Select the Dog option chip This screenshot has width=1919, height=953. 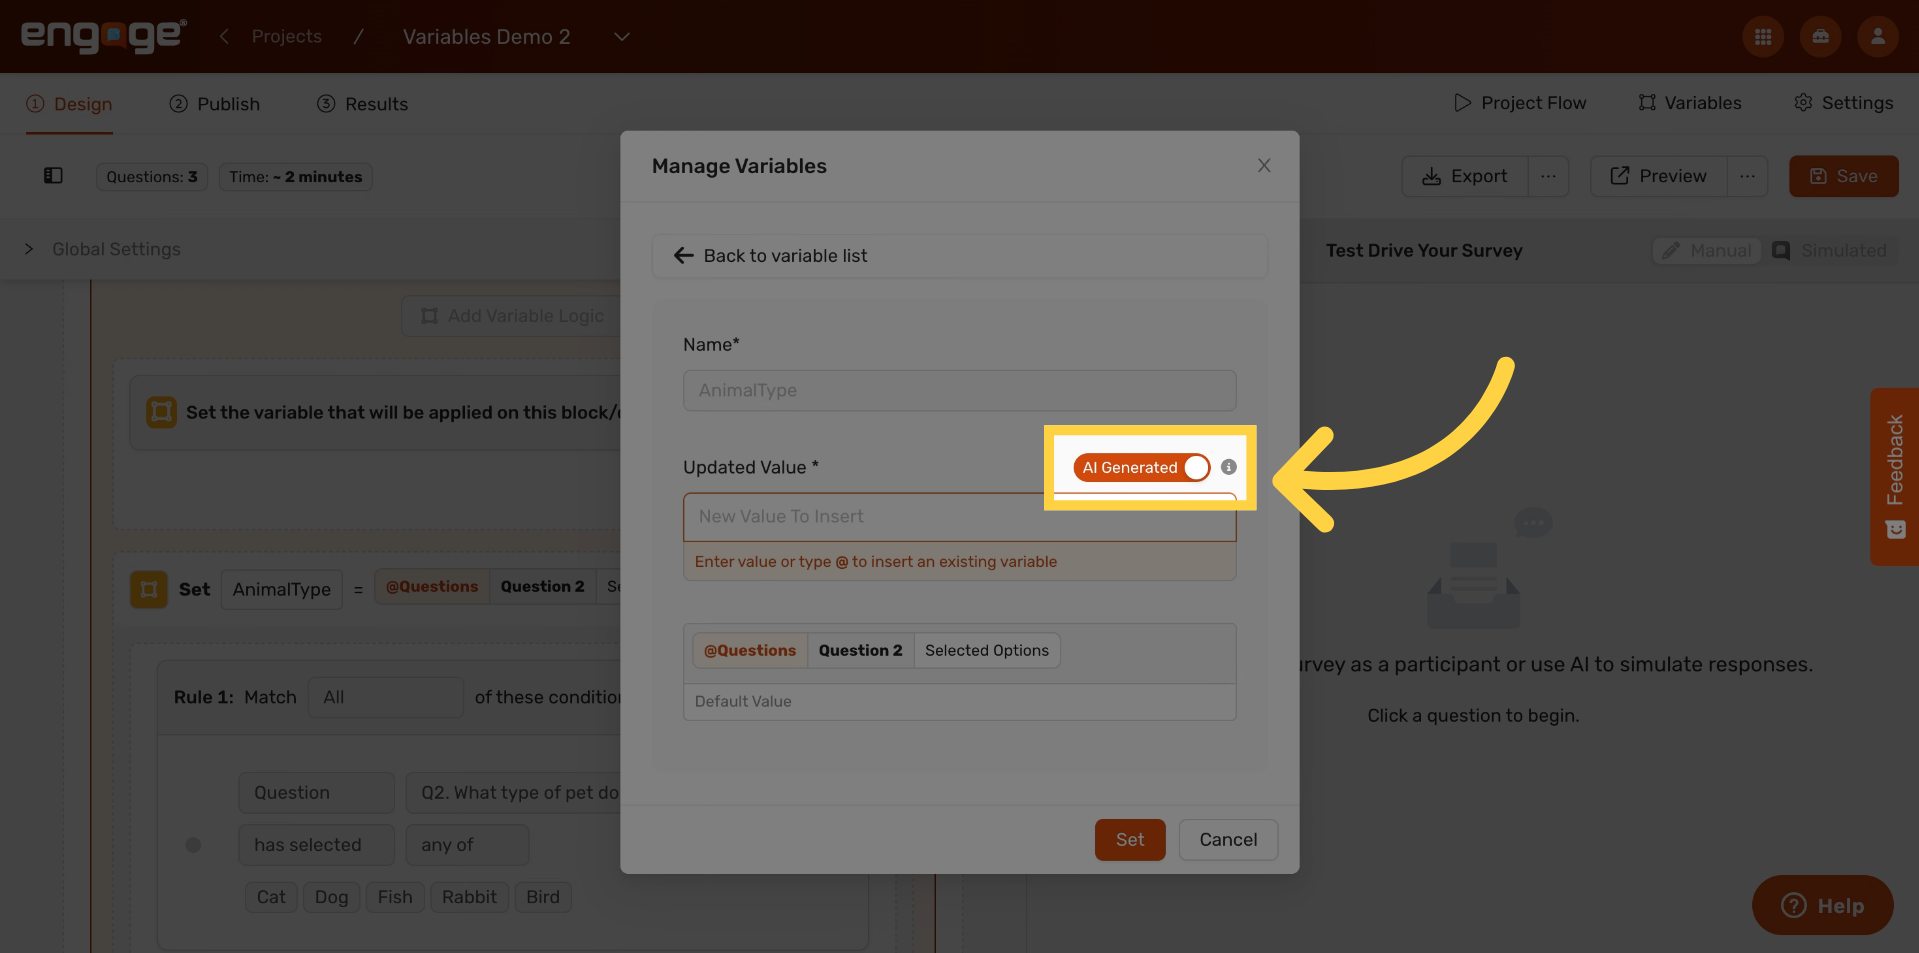click(x=331, y=897)
